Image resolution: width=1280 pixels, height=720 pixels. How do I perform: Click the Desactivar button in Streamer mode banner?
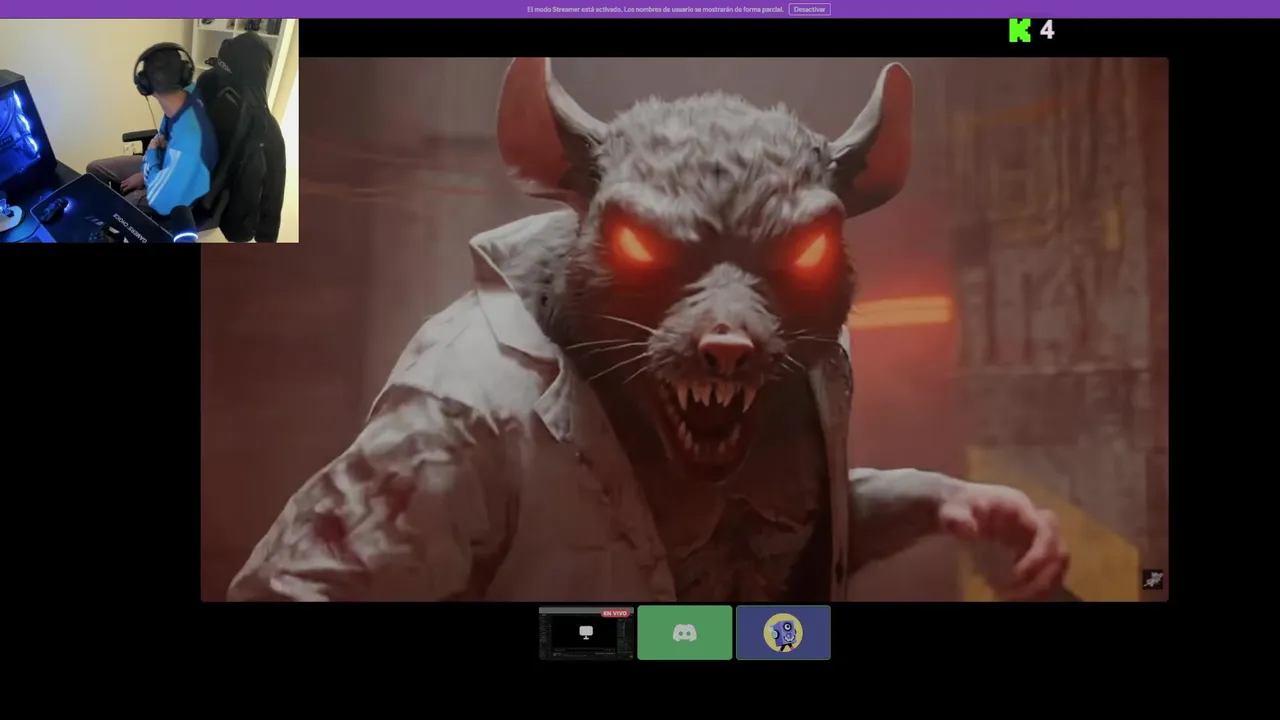(x=809, y=9)
